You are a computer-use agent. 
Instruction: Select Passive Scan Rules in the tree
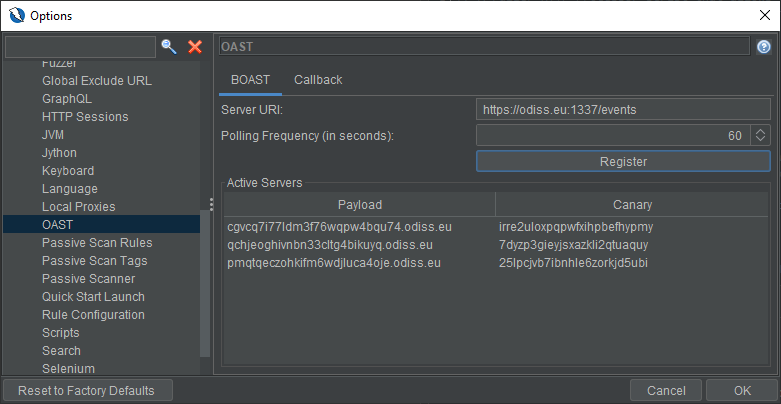tap(97, 243)
